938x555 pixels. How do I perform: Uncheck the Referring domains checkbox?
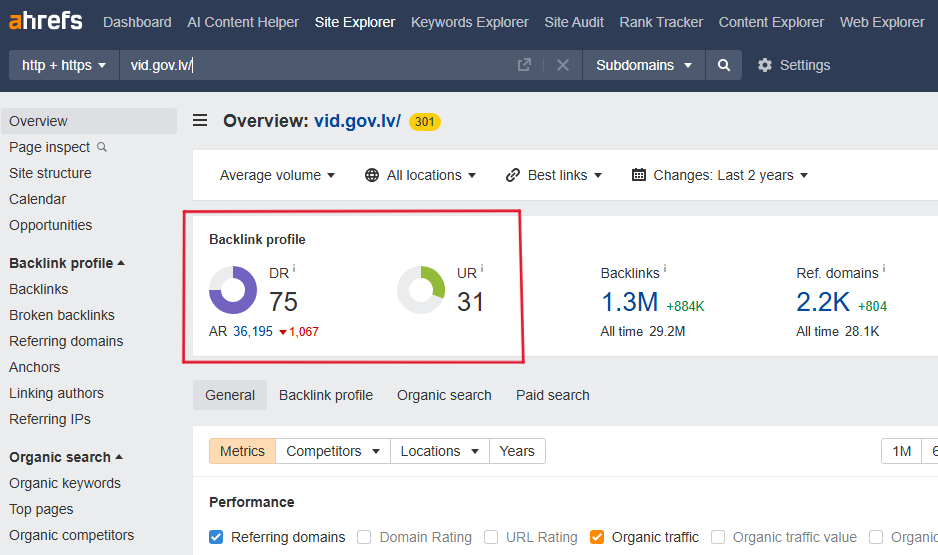pos(216,537)
